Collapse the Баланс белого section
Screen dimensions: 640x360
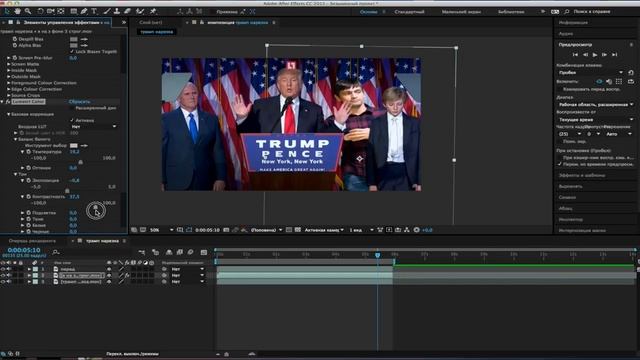point(16,139)
